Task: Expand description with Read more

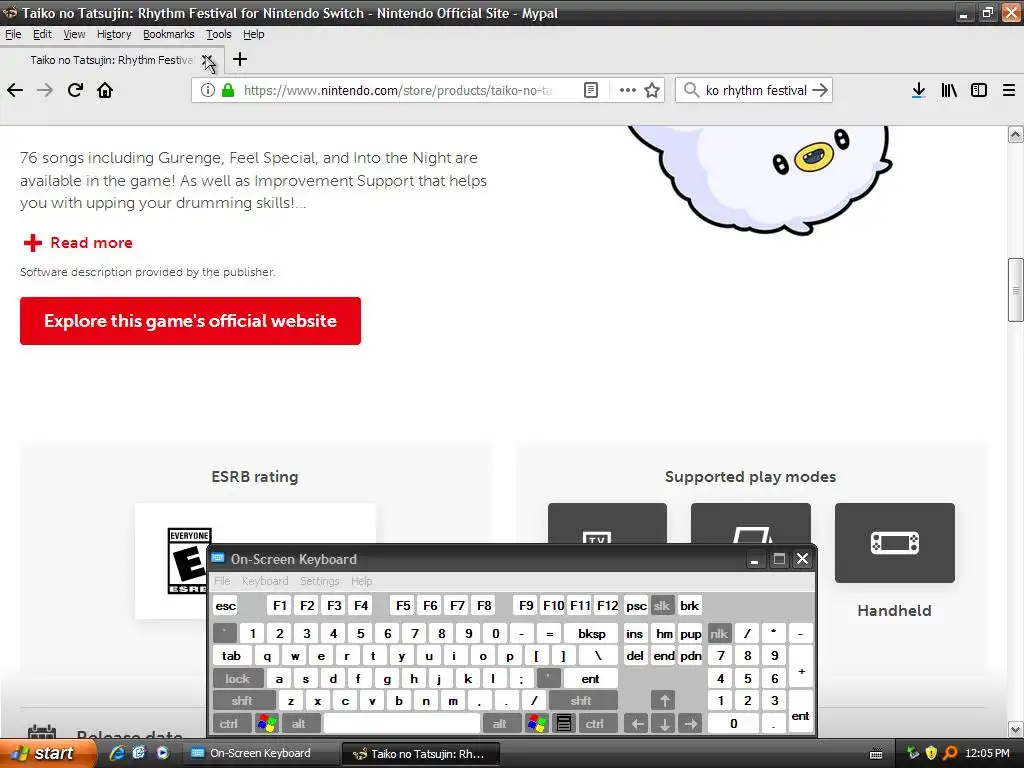Action: 78,242
